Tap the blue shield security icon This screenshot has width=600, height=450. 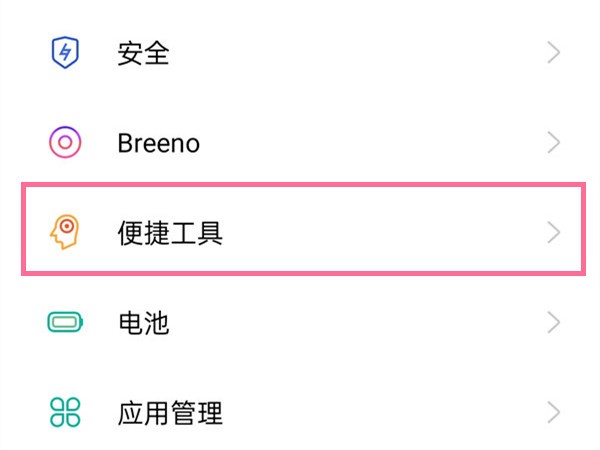click(x=65, y=53)
